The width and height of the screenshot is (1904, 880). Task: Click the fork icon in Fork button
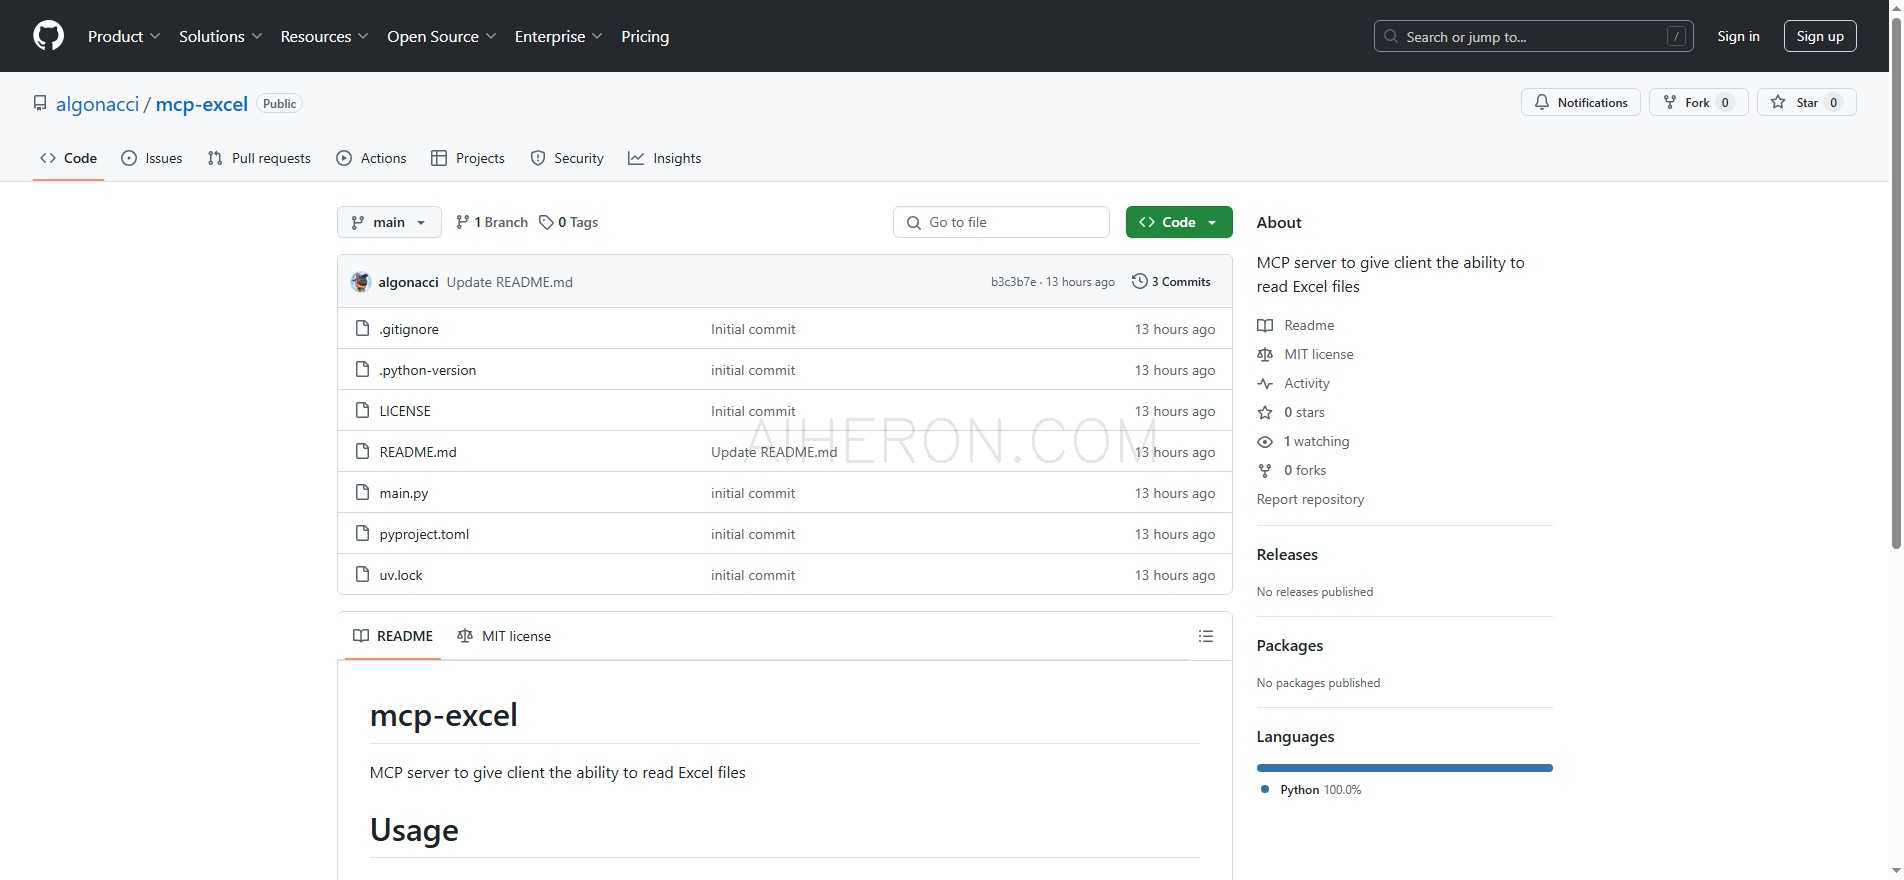point(1669,102)
